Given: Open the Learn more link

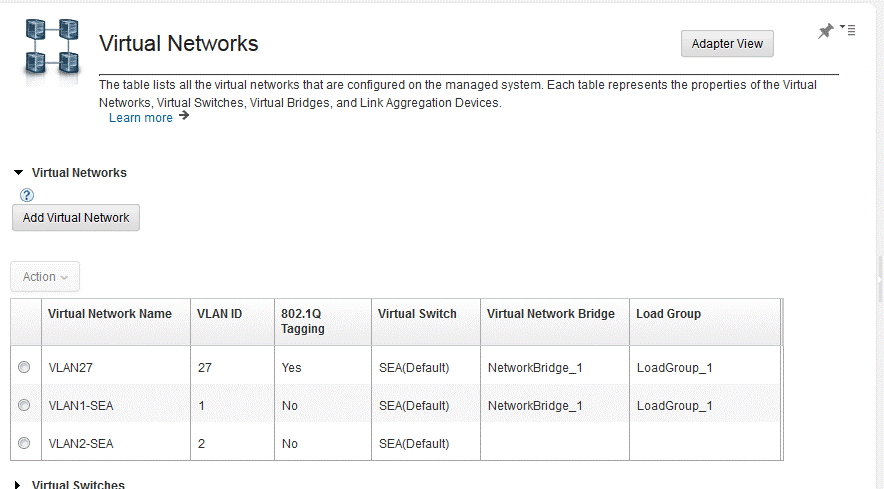Looking at the screenshot, I should (x=140, y=118).
